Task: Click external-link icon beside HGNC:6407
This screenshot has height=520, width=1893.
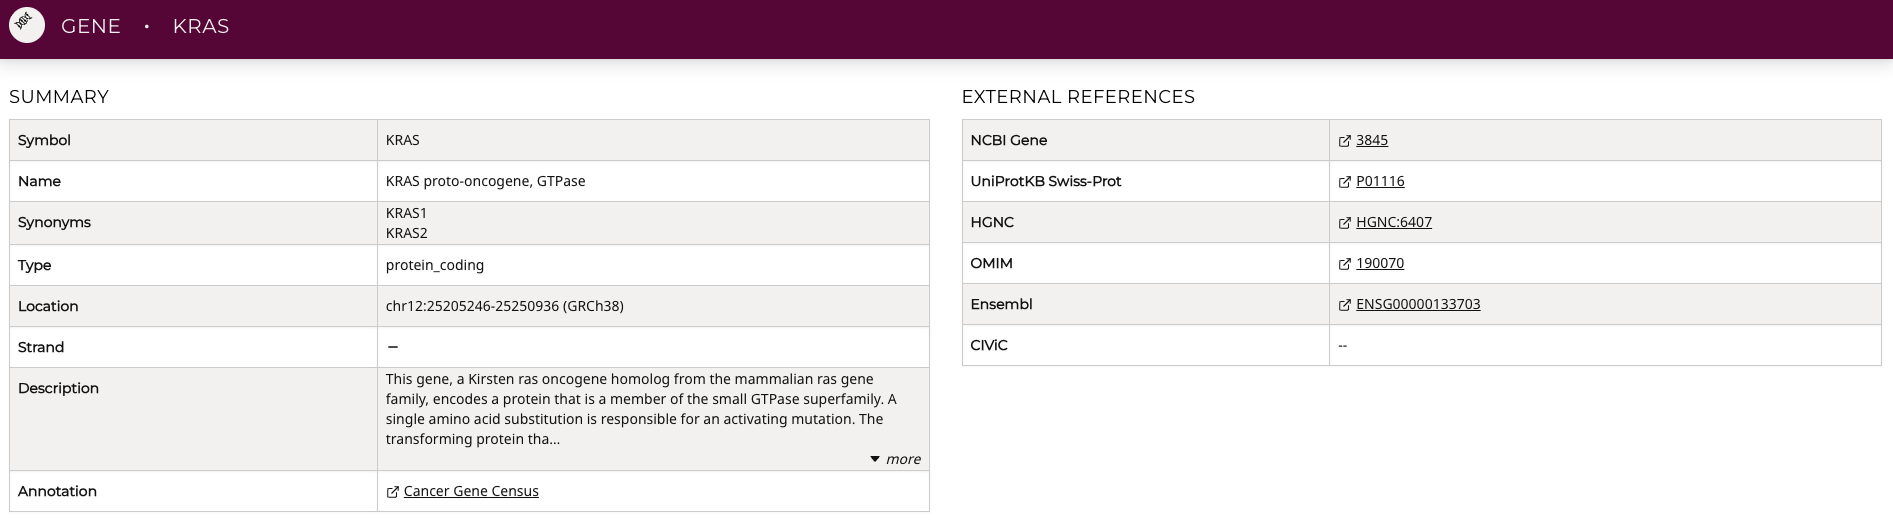Action: [x=1345, y=223]
